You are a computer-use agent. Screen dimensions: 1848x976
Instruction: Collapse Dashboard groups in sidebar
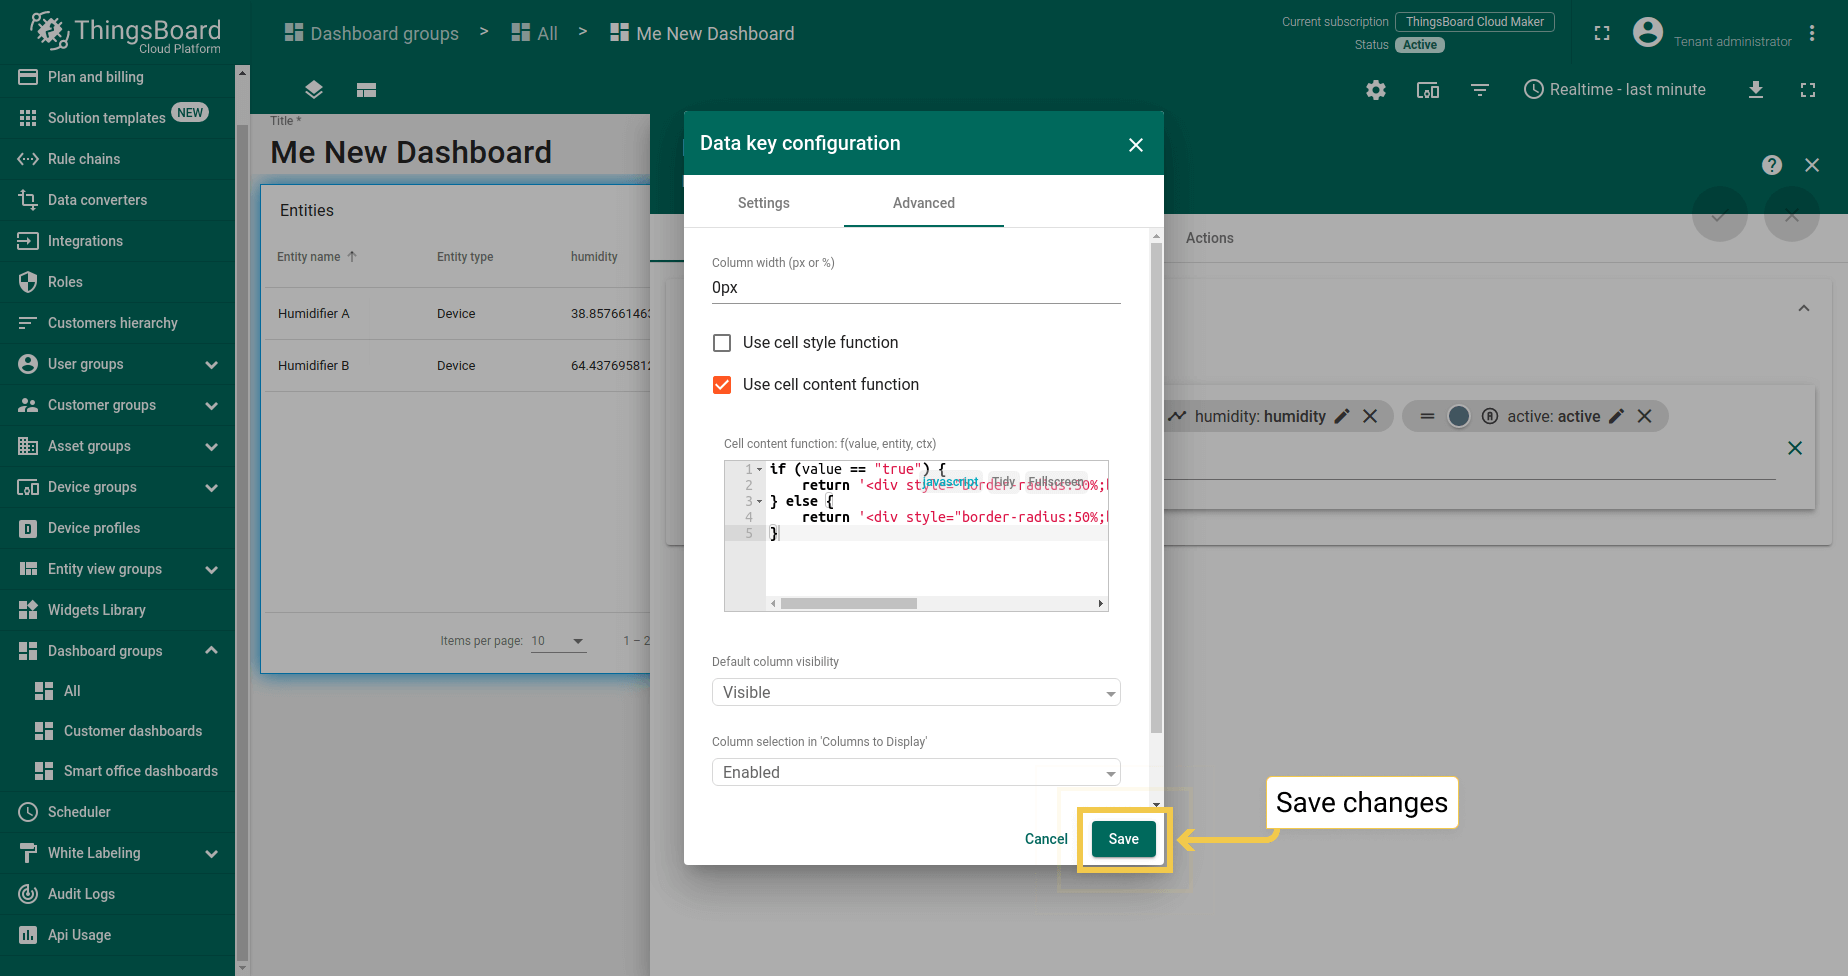(x=211, y=651)
